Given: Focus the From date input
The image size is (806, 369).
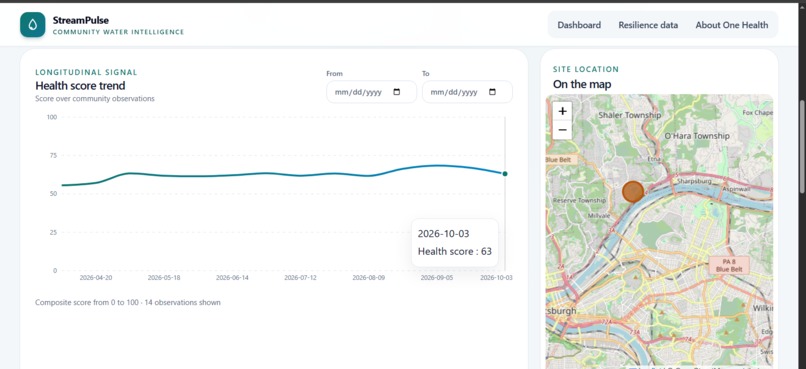Looking at the screenshot, I should tap(371, 92).
